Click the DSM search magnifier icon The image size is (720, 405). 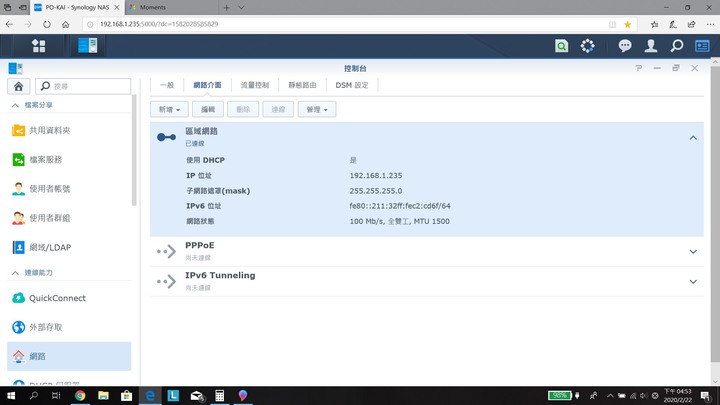(677, 46)
